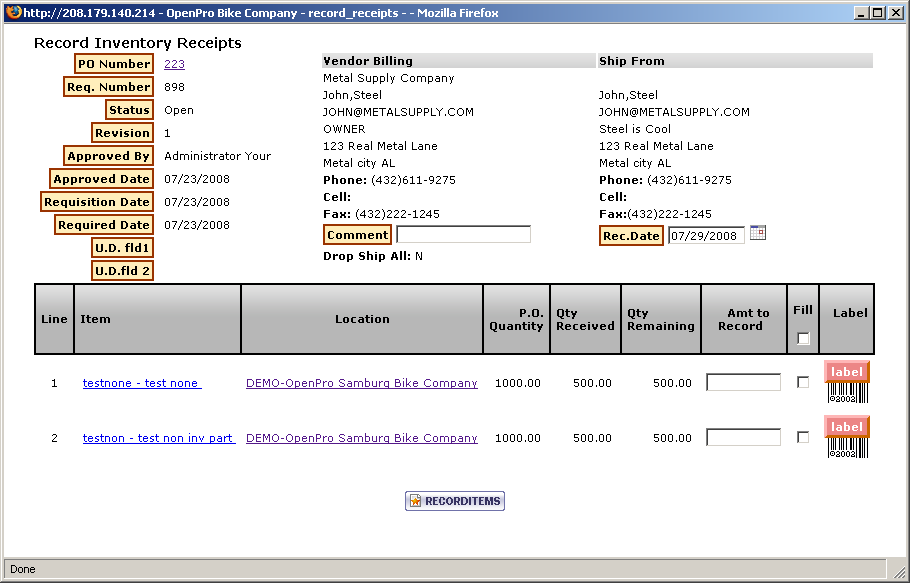Image resolution: width=910 pixels, height=583 pixels.
Task: Maximize the Firefox window
Action: (877, 13)
